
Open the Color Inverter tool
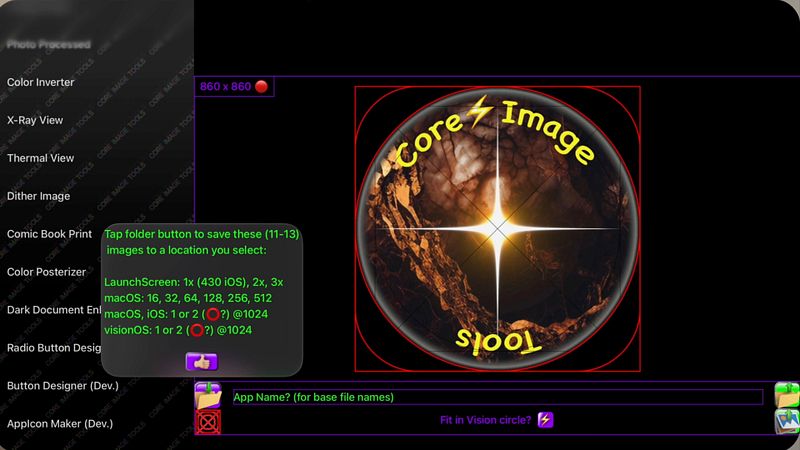tap(40, 82)
